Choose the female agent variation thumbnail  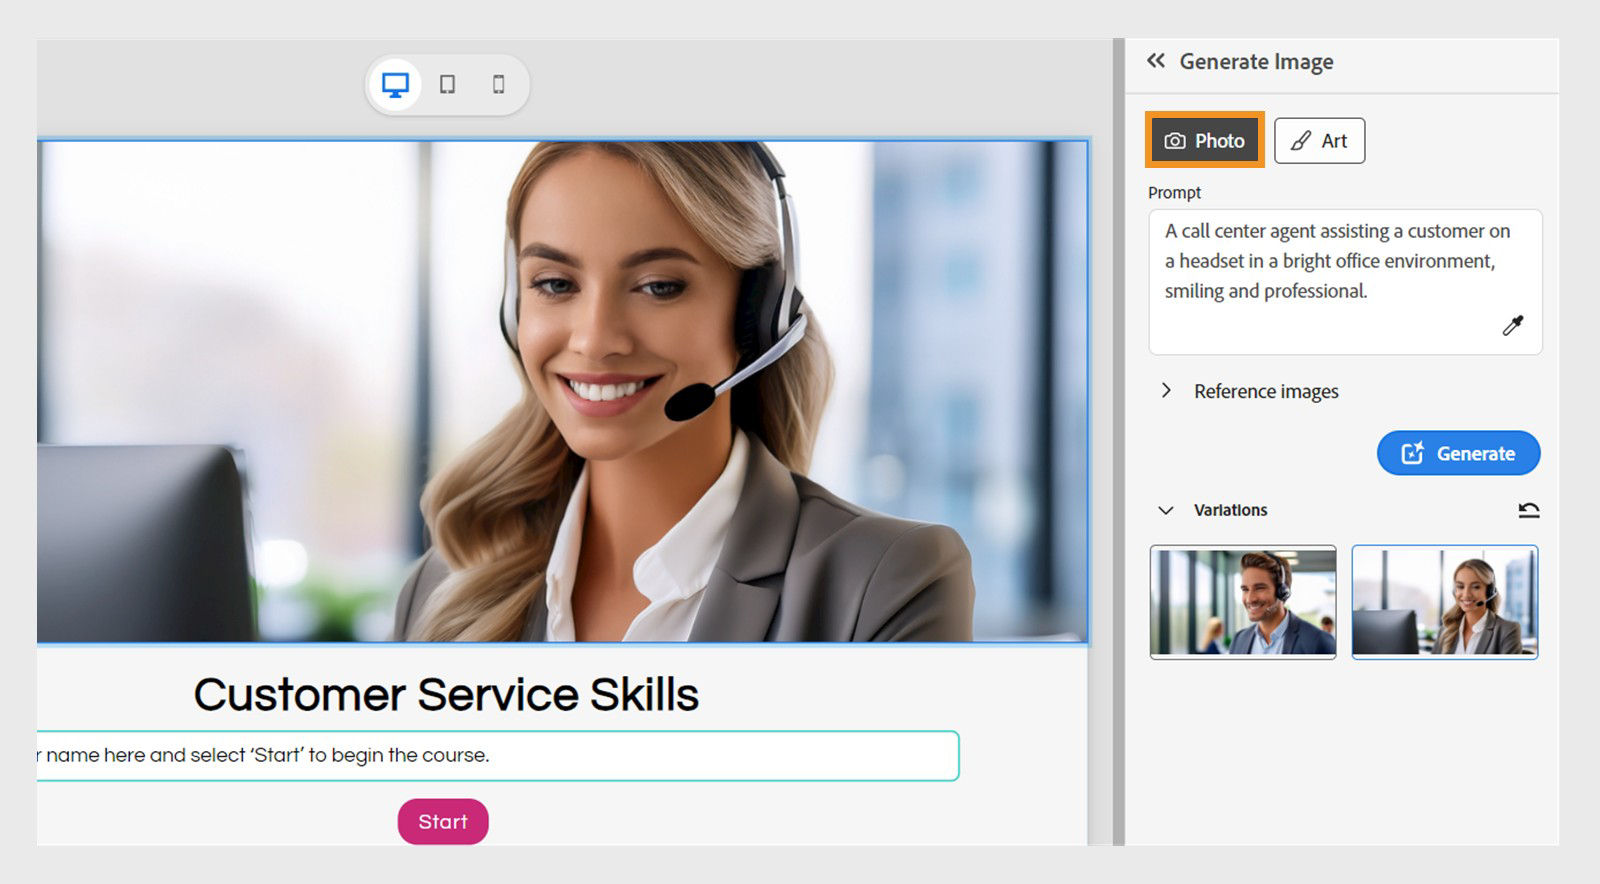click(1445, 601)
